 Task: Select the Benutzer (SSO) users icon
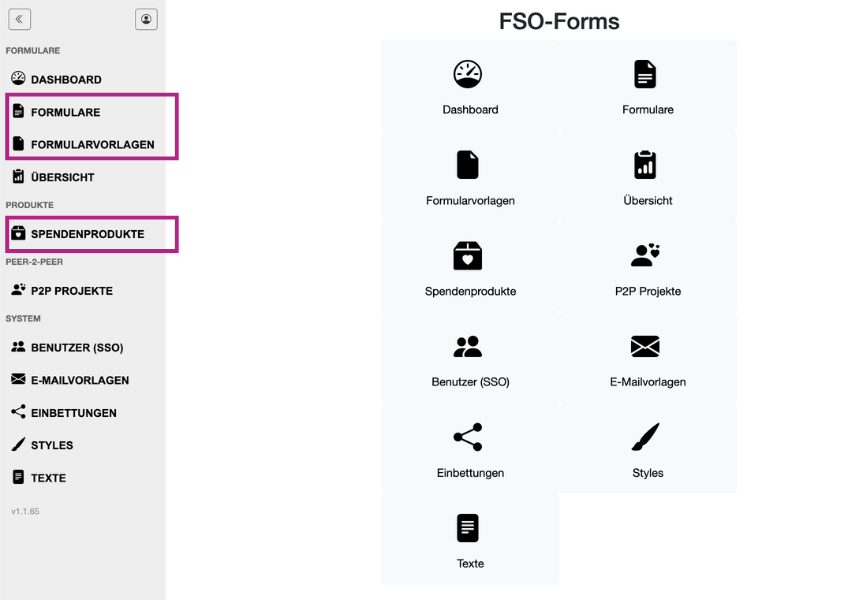point(470,344)
